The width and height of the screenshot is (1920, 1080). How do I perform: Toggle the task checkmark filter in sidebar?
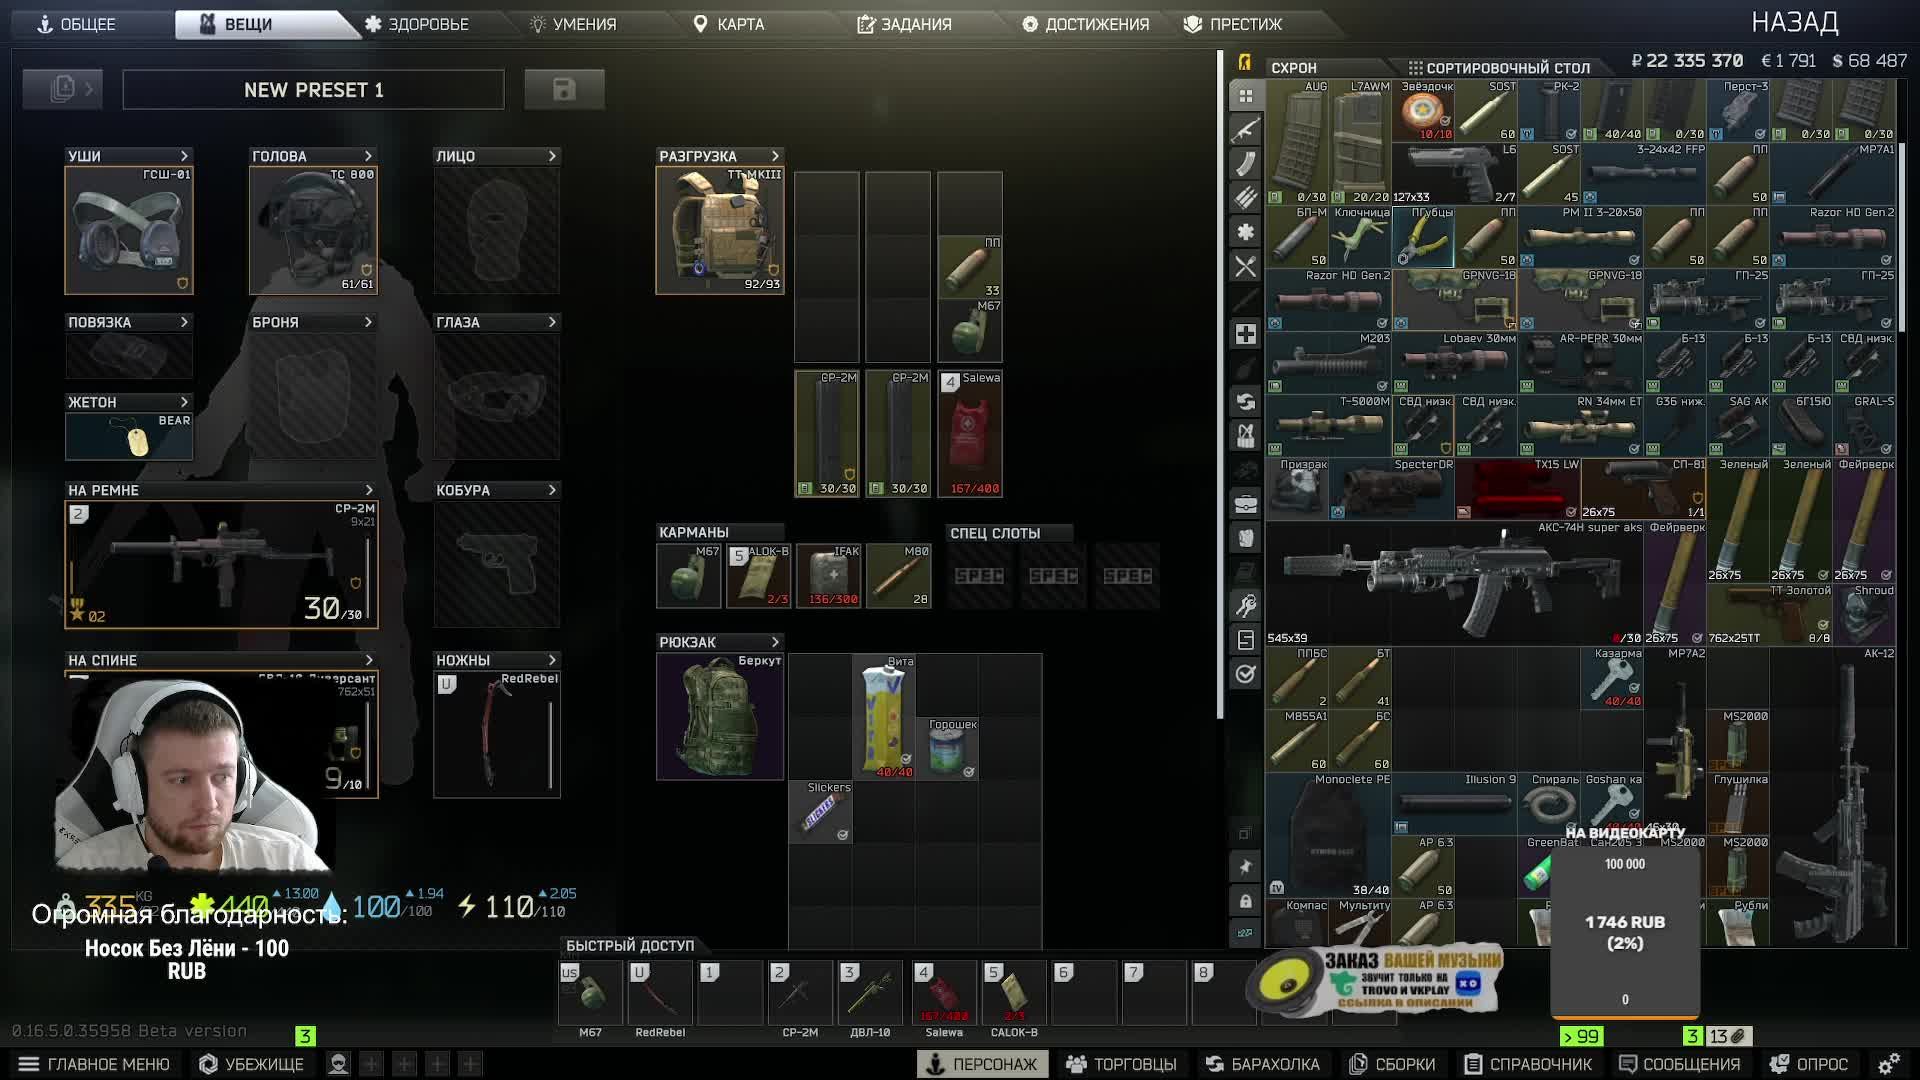coord(1245,674)
